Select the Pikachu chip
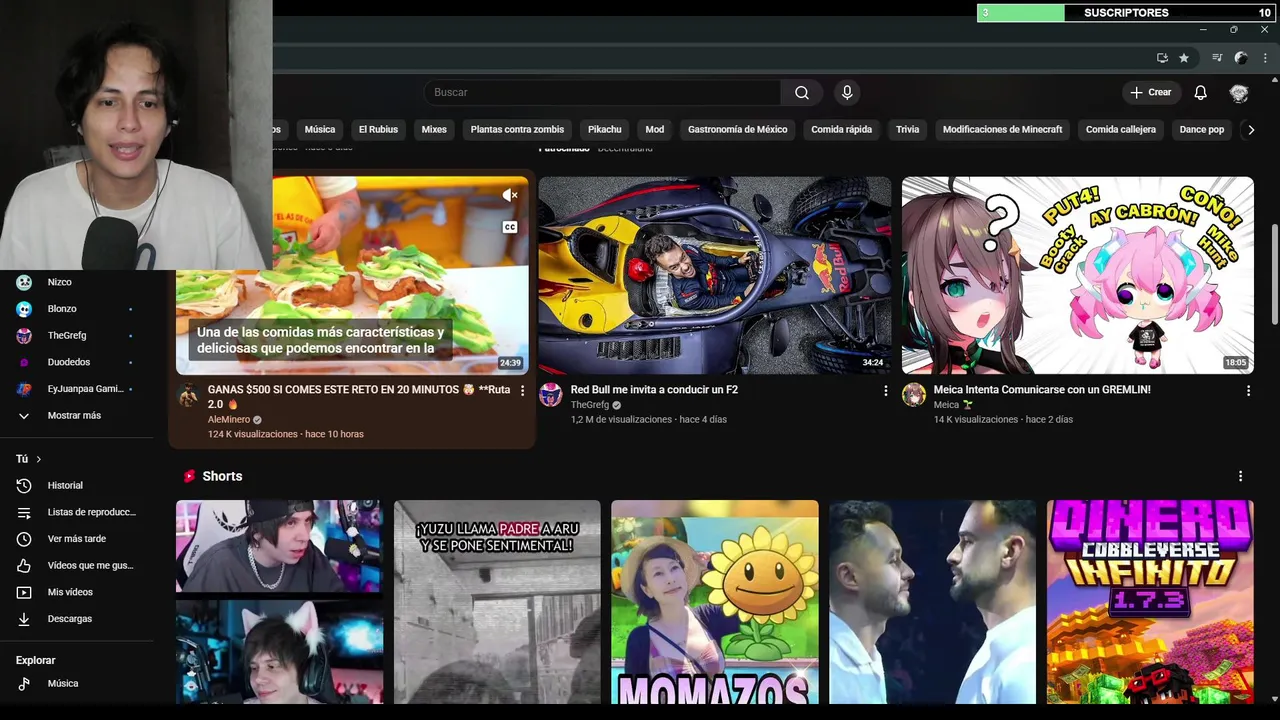The width and height of the screenshot is (1280, 720). [604, 129]
